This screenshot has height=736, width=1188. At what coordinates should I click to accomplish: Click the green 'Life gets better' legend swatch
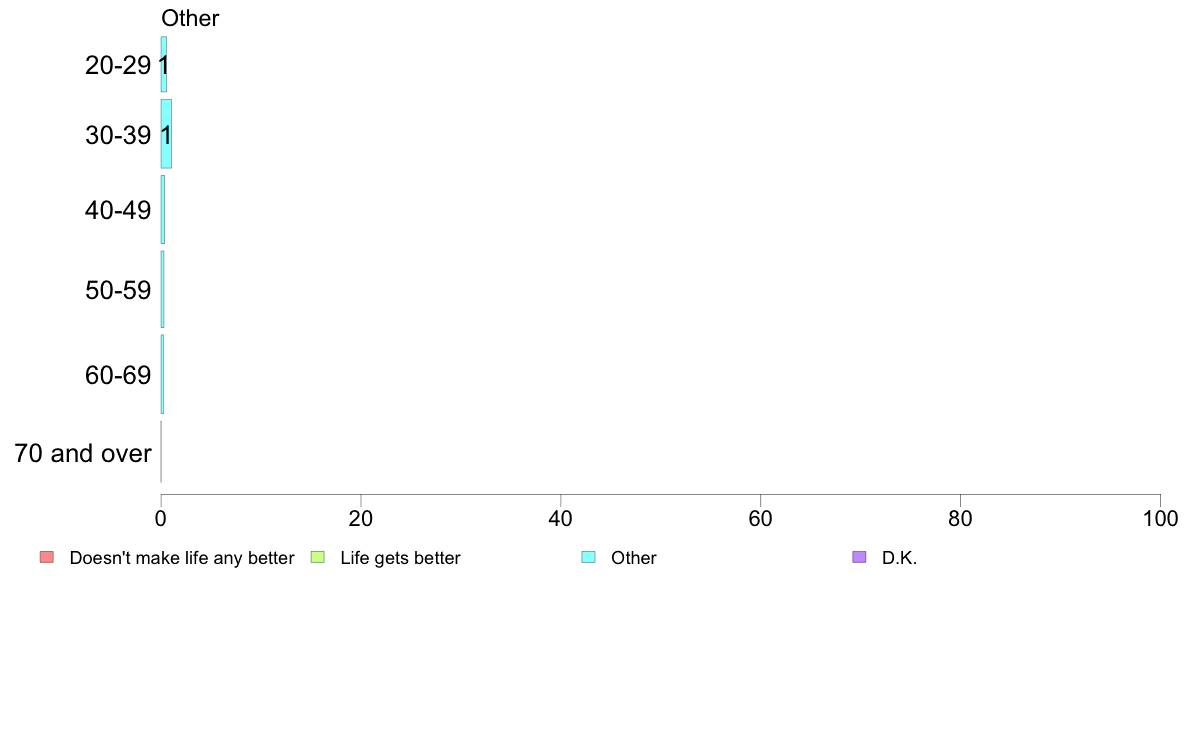(317, 557)
